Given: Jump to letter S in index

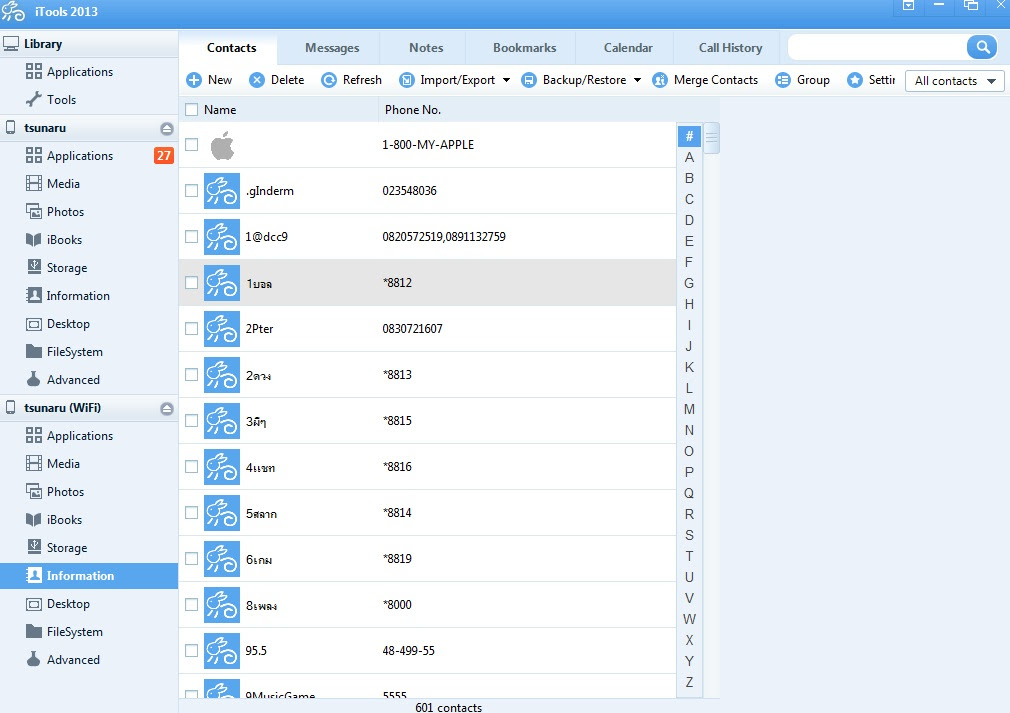Looking at the screenshot, I should click(689, 535).
